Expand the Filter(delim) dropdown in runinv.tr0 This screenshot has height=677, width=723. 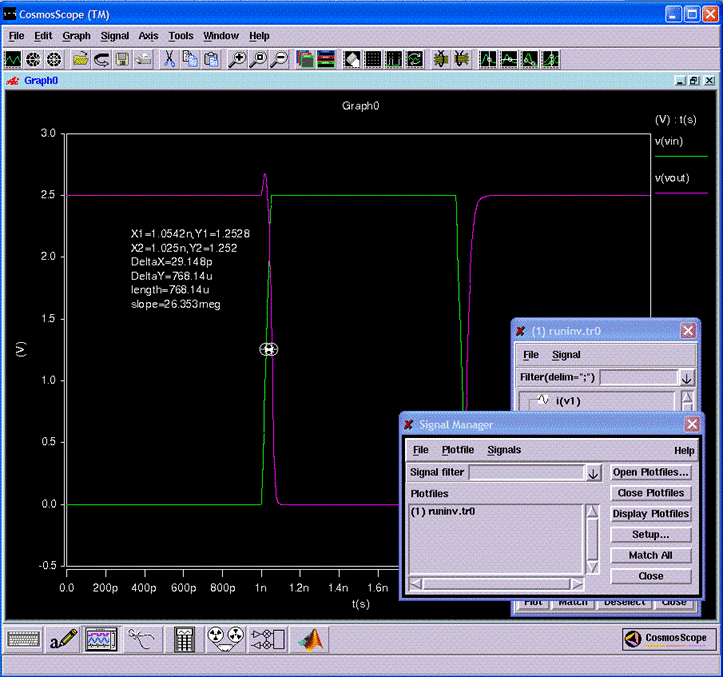[x=686, y=378]
